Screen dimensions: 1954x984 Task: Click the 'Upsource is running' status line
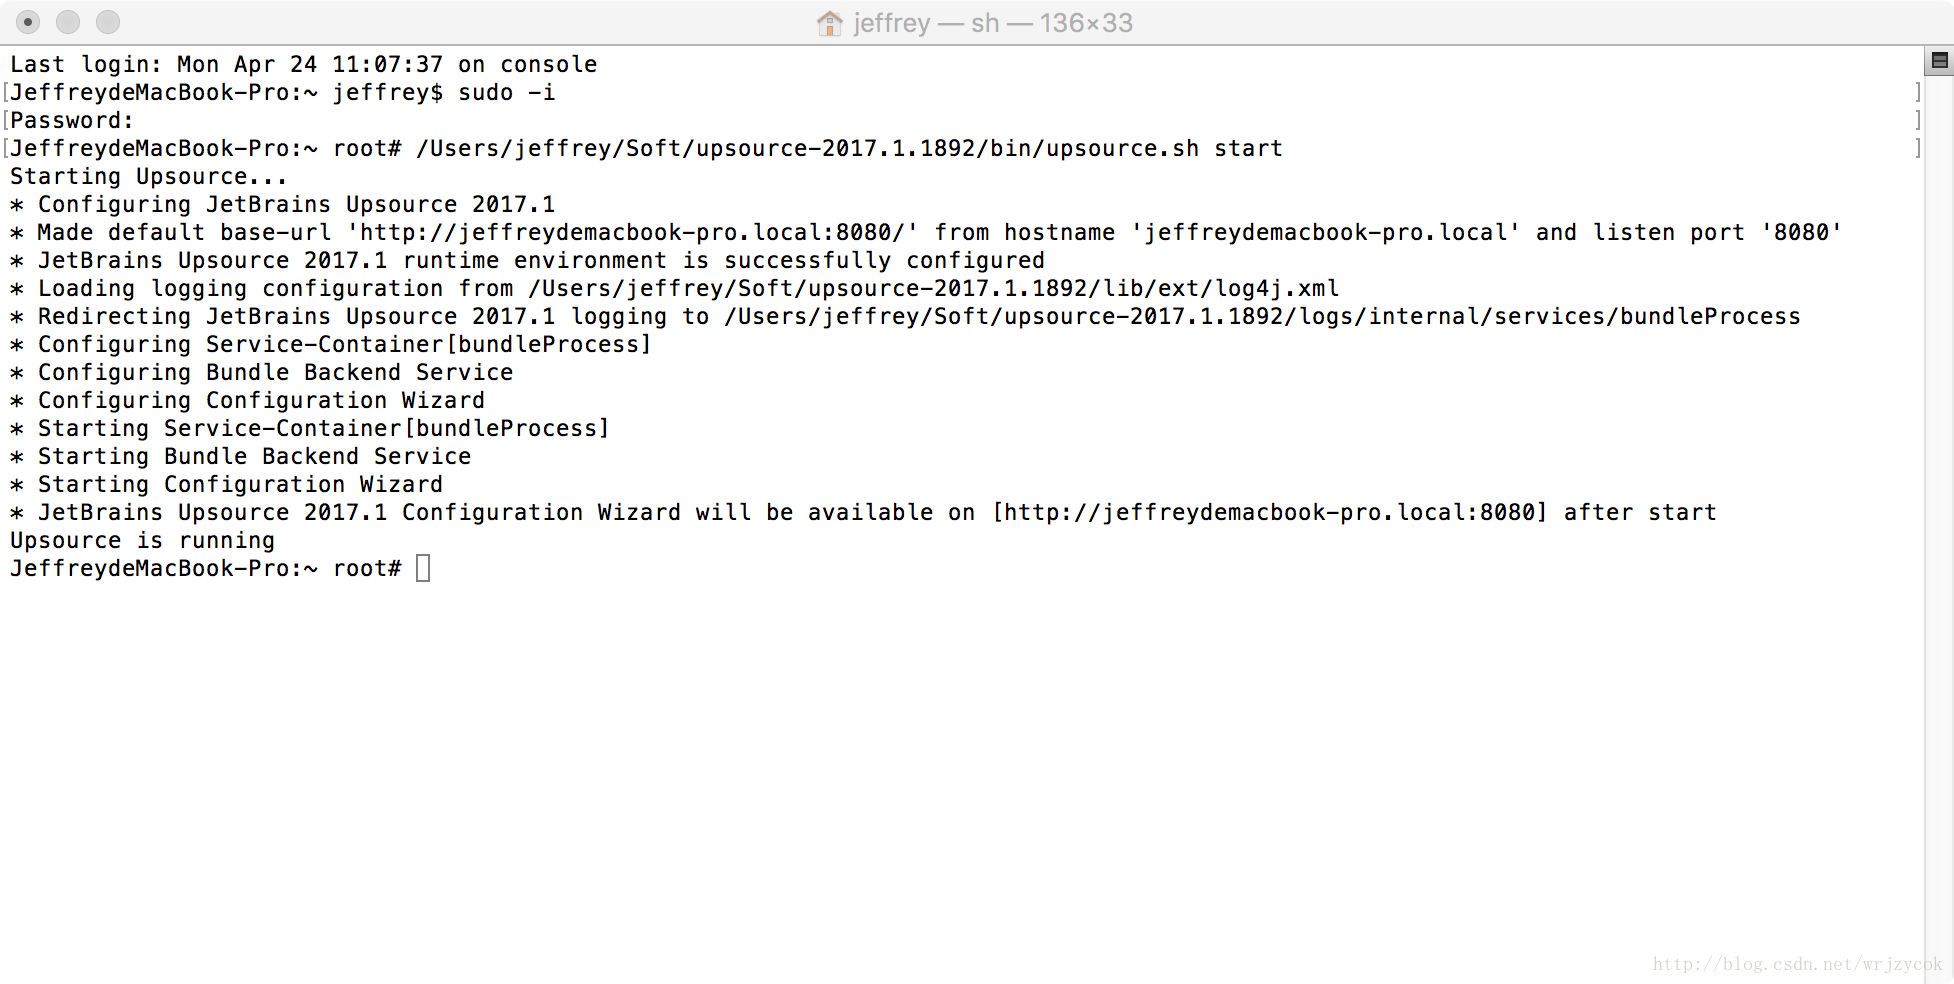pos(142,541)
